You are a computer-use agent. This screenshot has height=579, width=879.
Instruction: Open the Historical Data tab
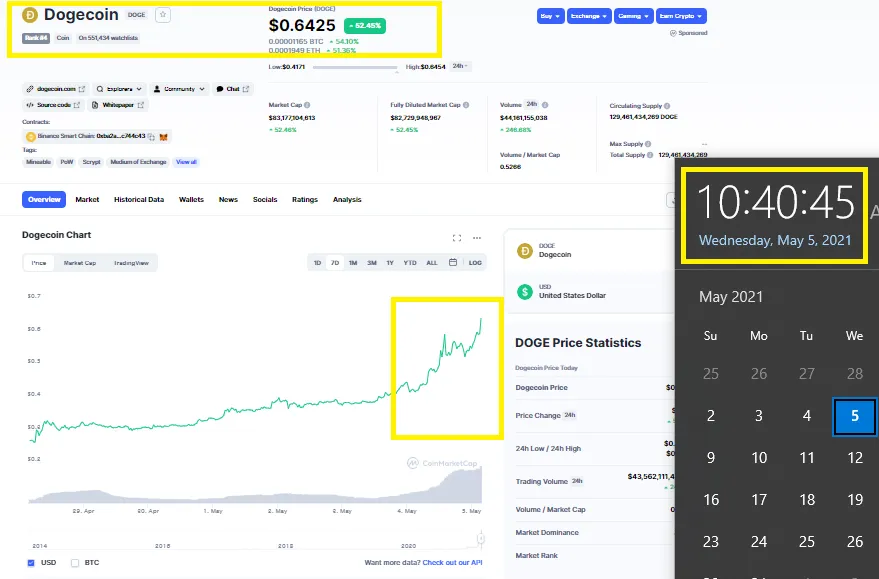click(x=139, y=200)
